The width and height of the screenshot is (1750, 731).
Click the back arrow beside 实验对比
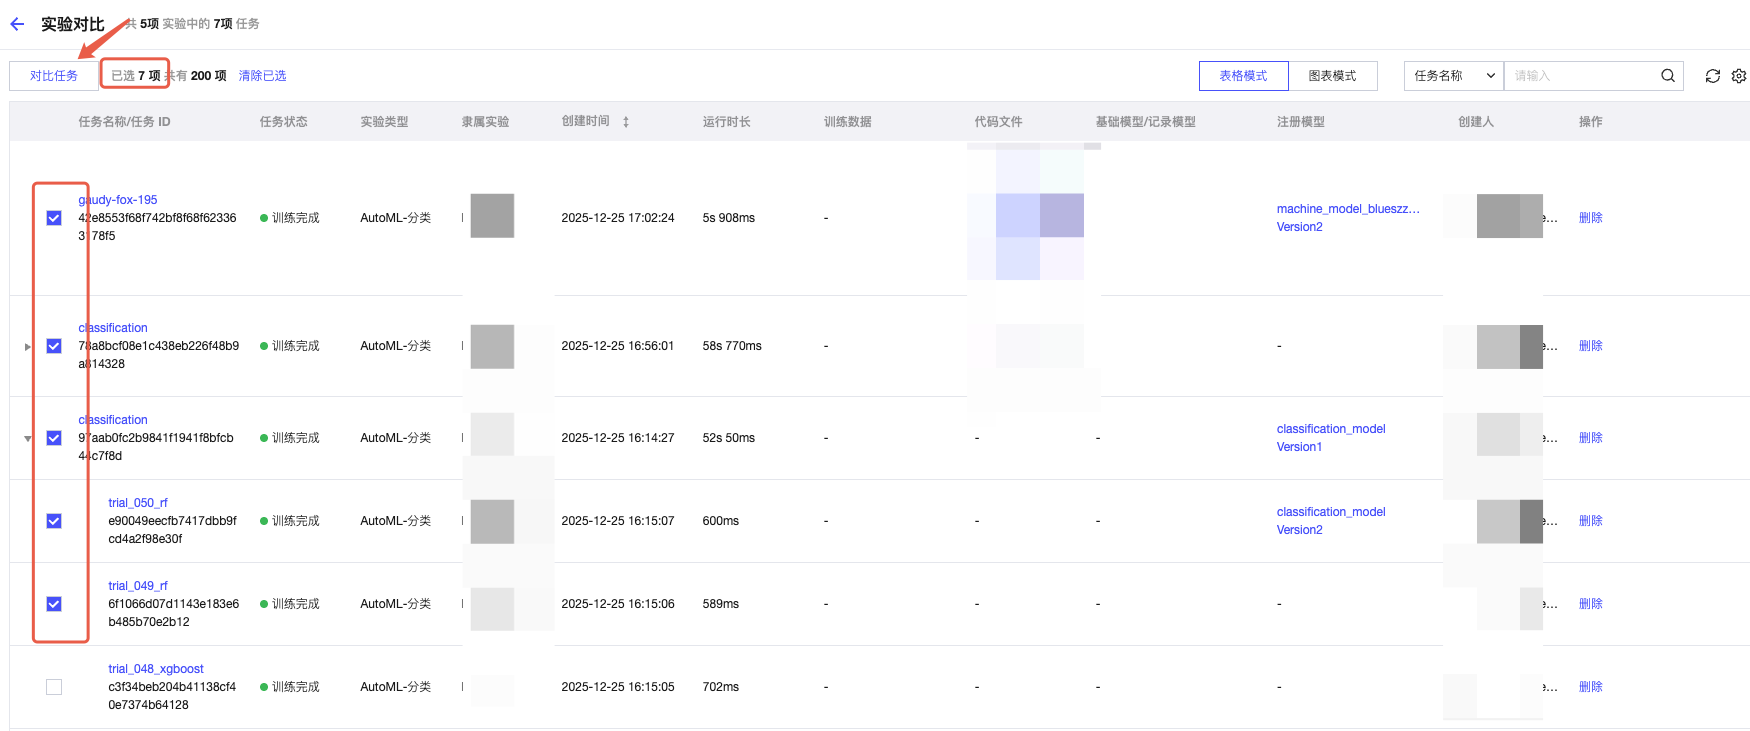click(x=17, y=24)
